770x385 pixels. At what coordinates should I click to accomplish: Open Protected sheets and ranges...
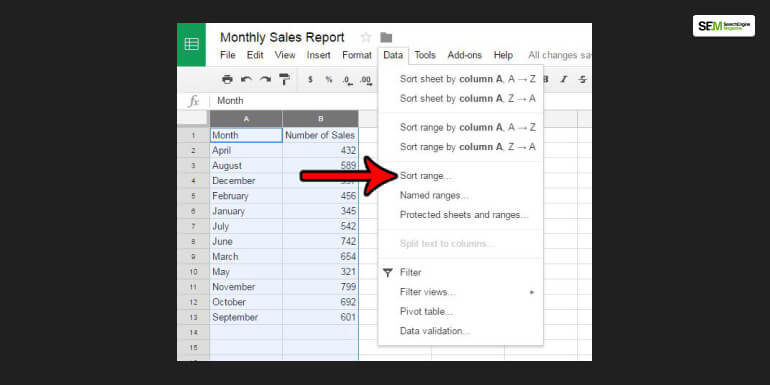coord(461,215)
